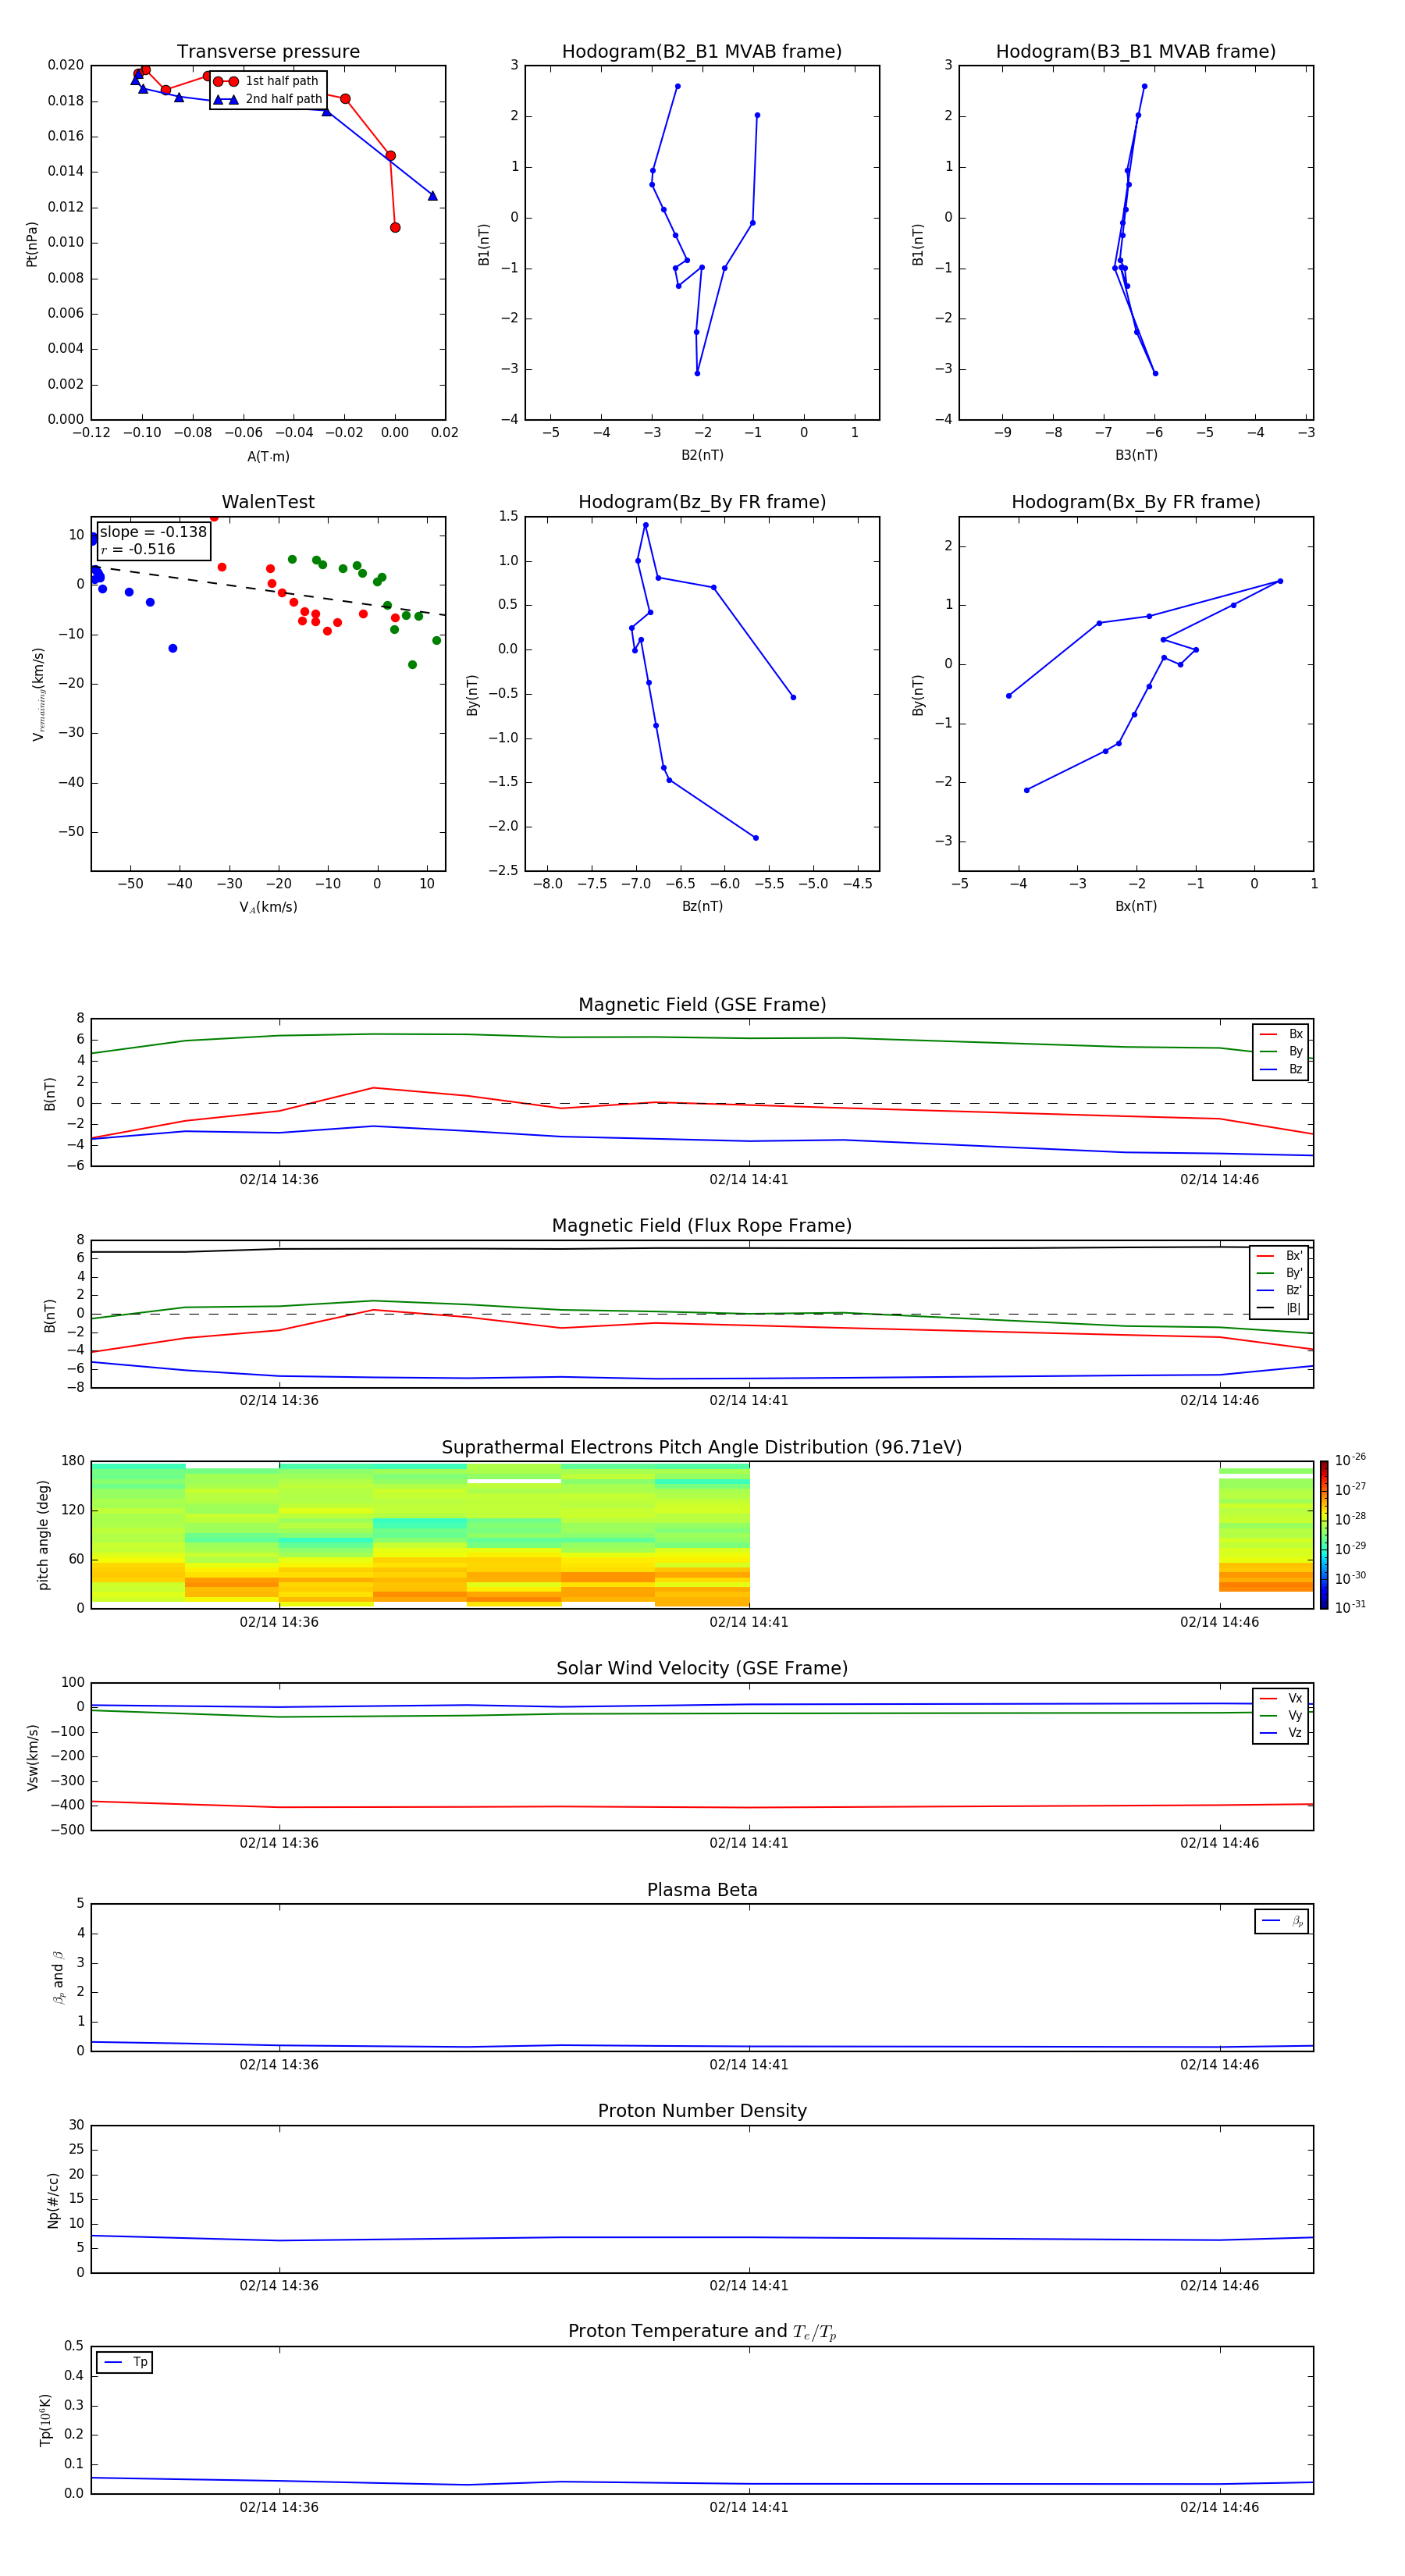
Task: Select the "Solar Wind Velocity (GSE Frame)" title
Action: pyautogui.click(x=702, y=1669)
